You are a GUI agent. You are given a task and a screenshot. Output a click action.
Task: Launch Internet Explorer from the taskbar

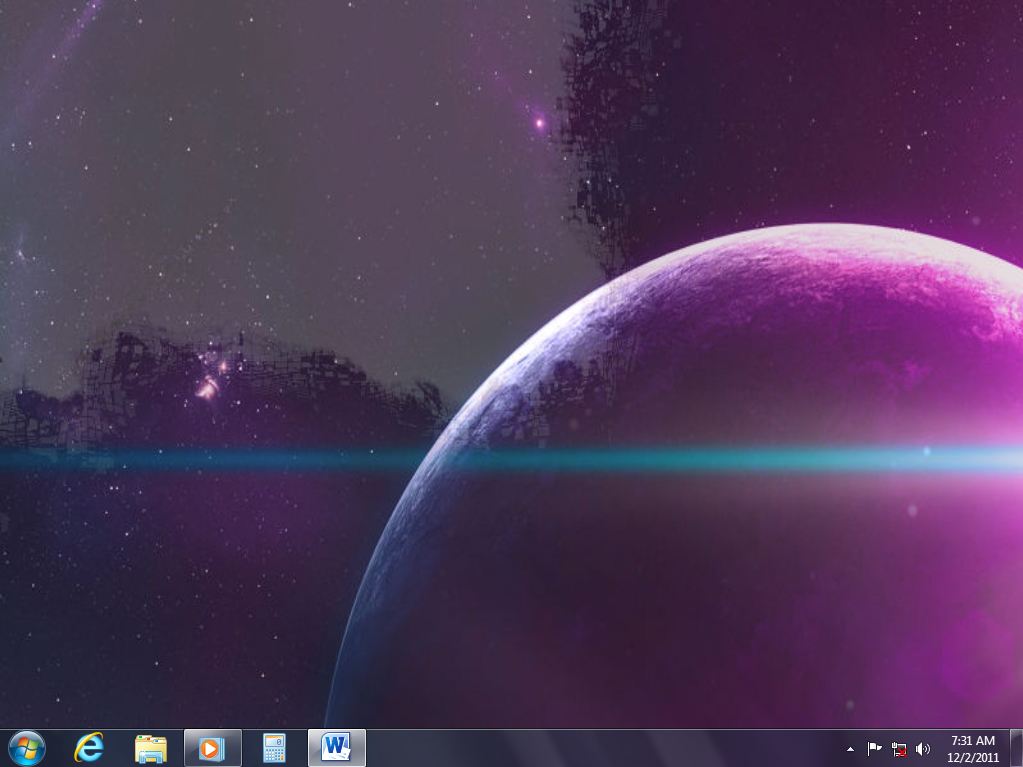89,748
